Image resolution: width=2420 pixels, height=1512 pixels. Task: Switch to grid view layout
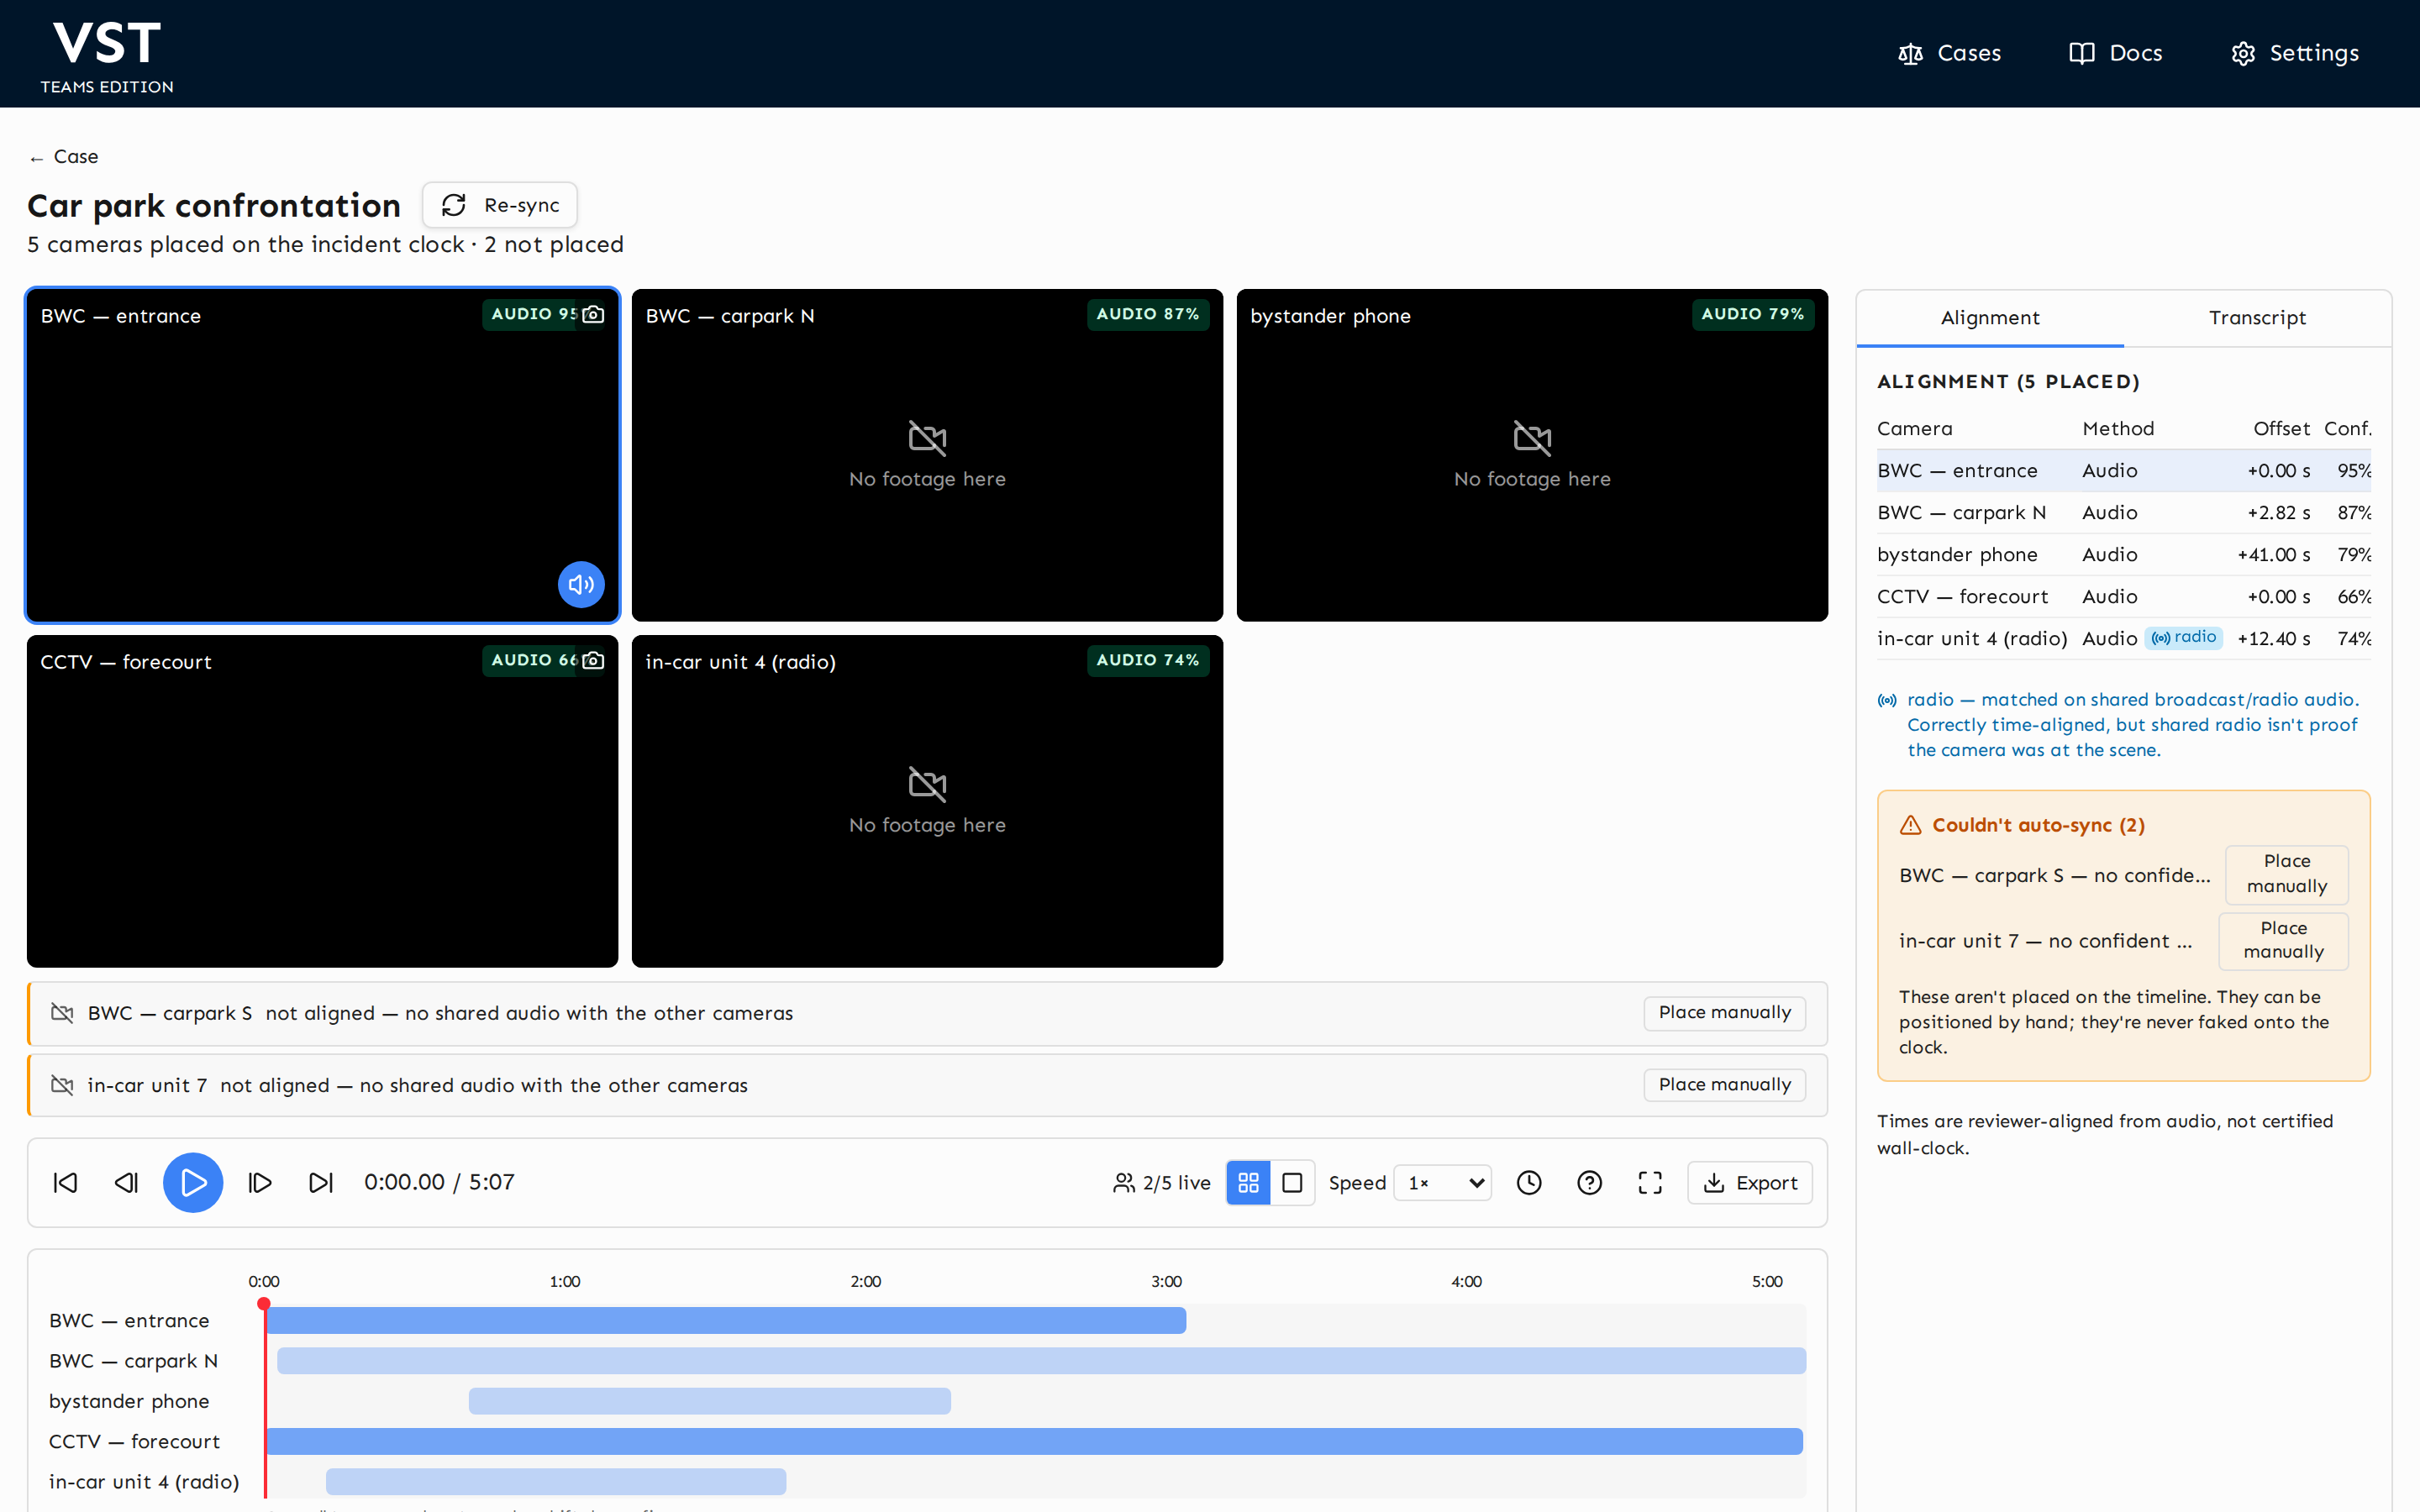pyautogui.click(x=1248, y=1183)
